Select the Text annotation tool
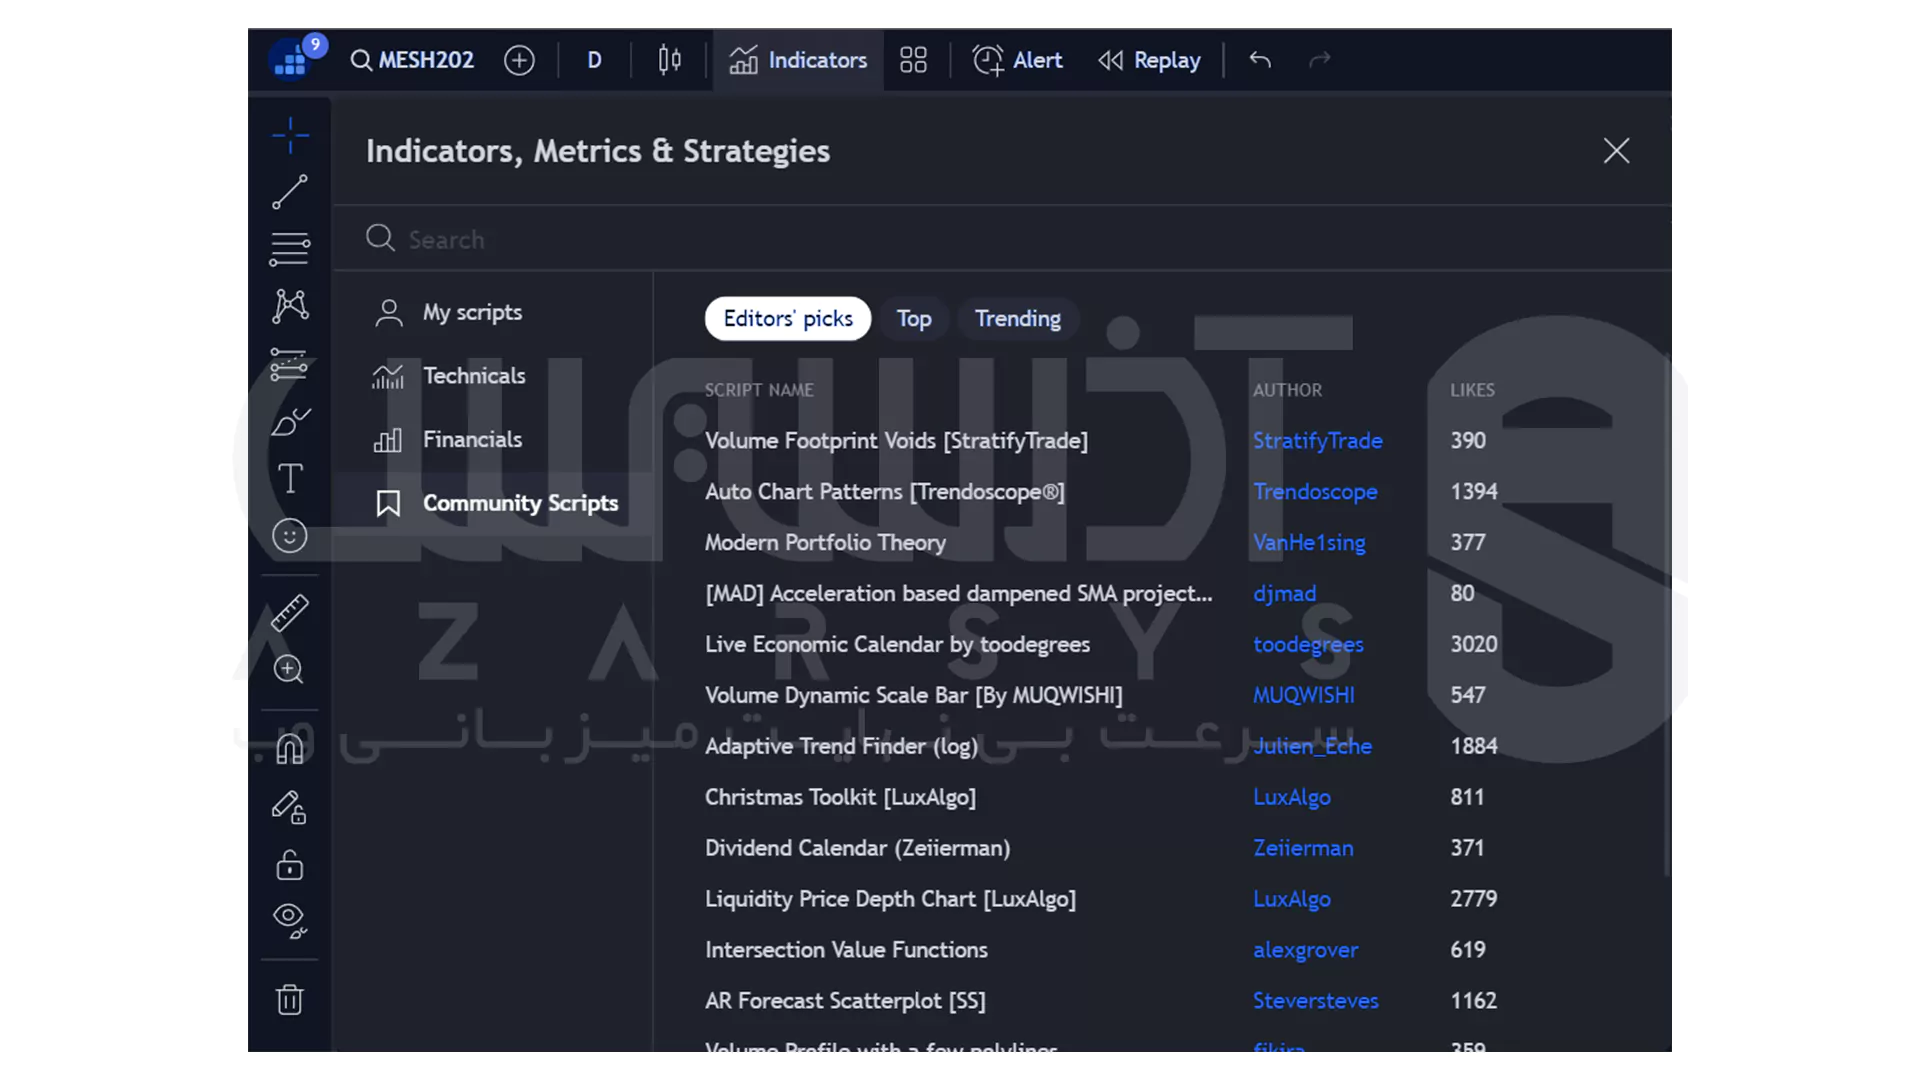 [290, 478]
